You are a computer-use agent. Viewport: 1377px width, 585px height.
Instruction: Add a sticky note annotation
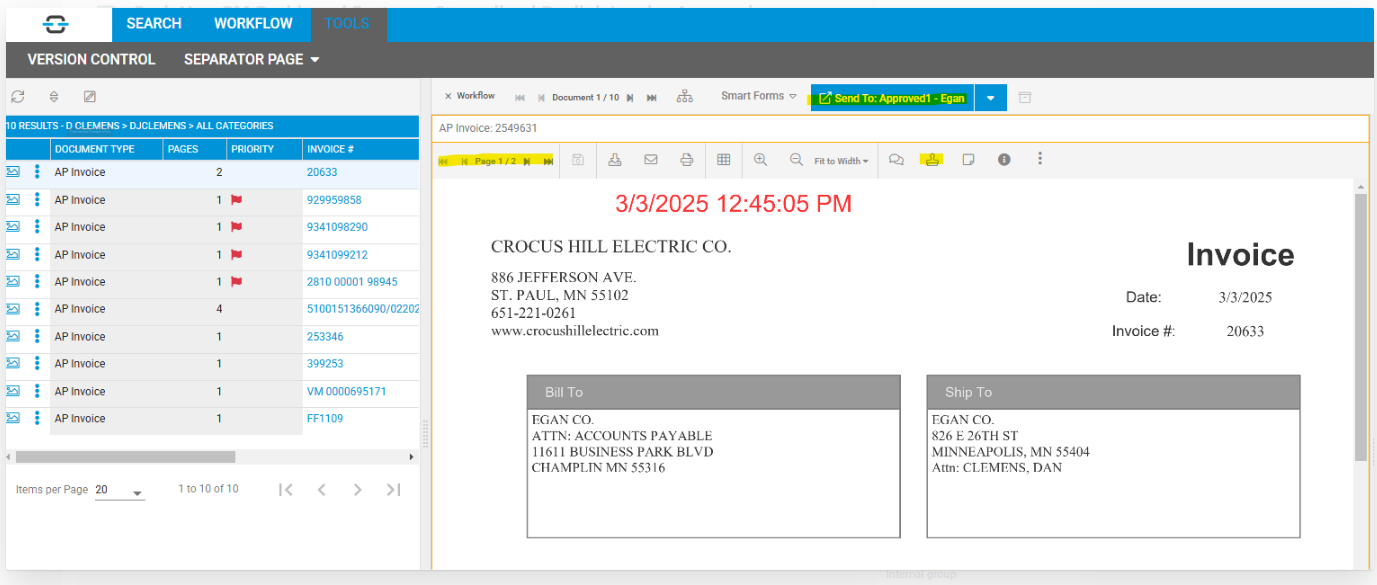click(x=968, y=160)
